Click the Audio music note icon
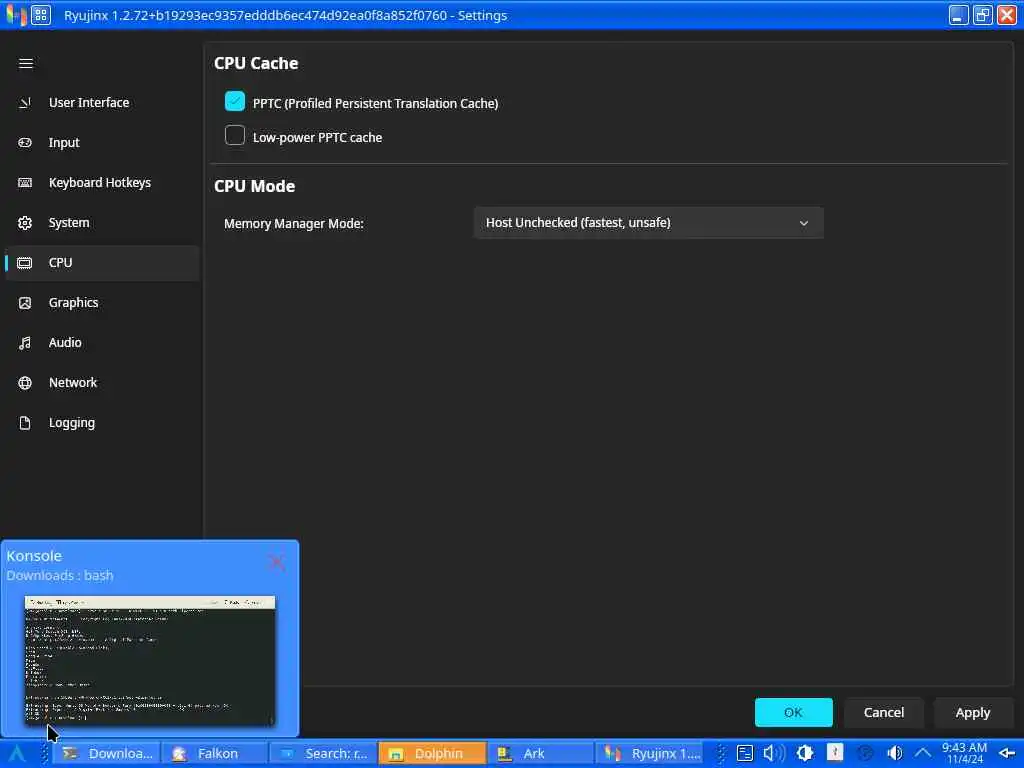The height and width of the screenshot is (768, 1024). click(25, 343)
